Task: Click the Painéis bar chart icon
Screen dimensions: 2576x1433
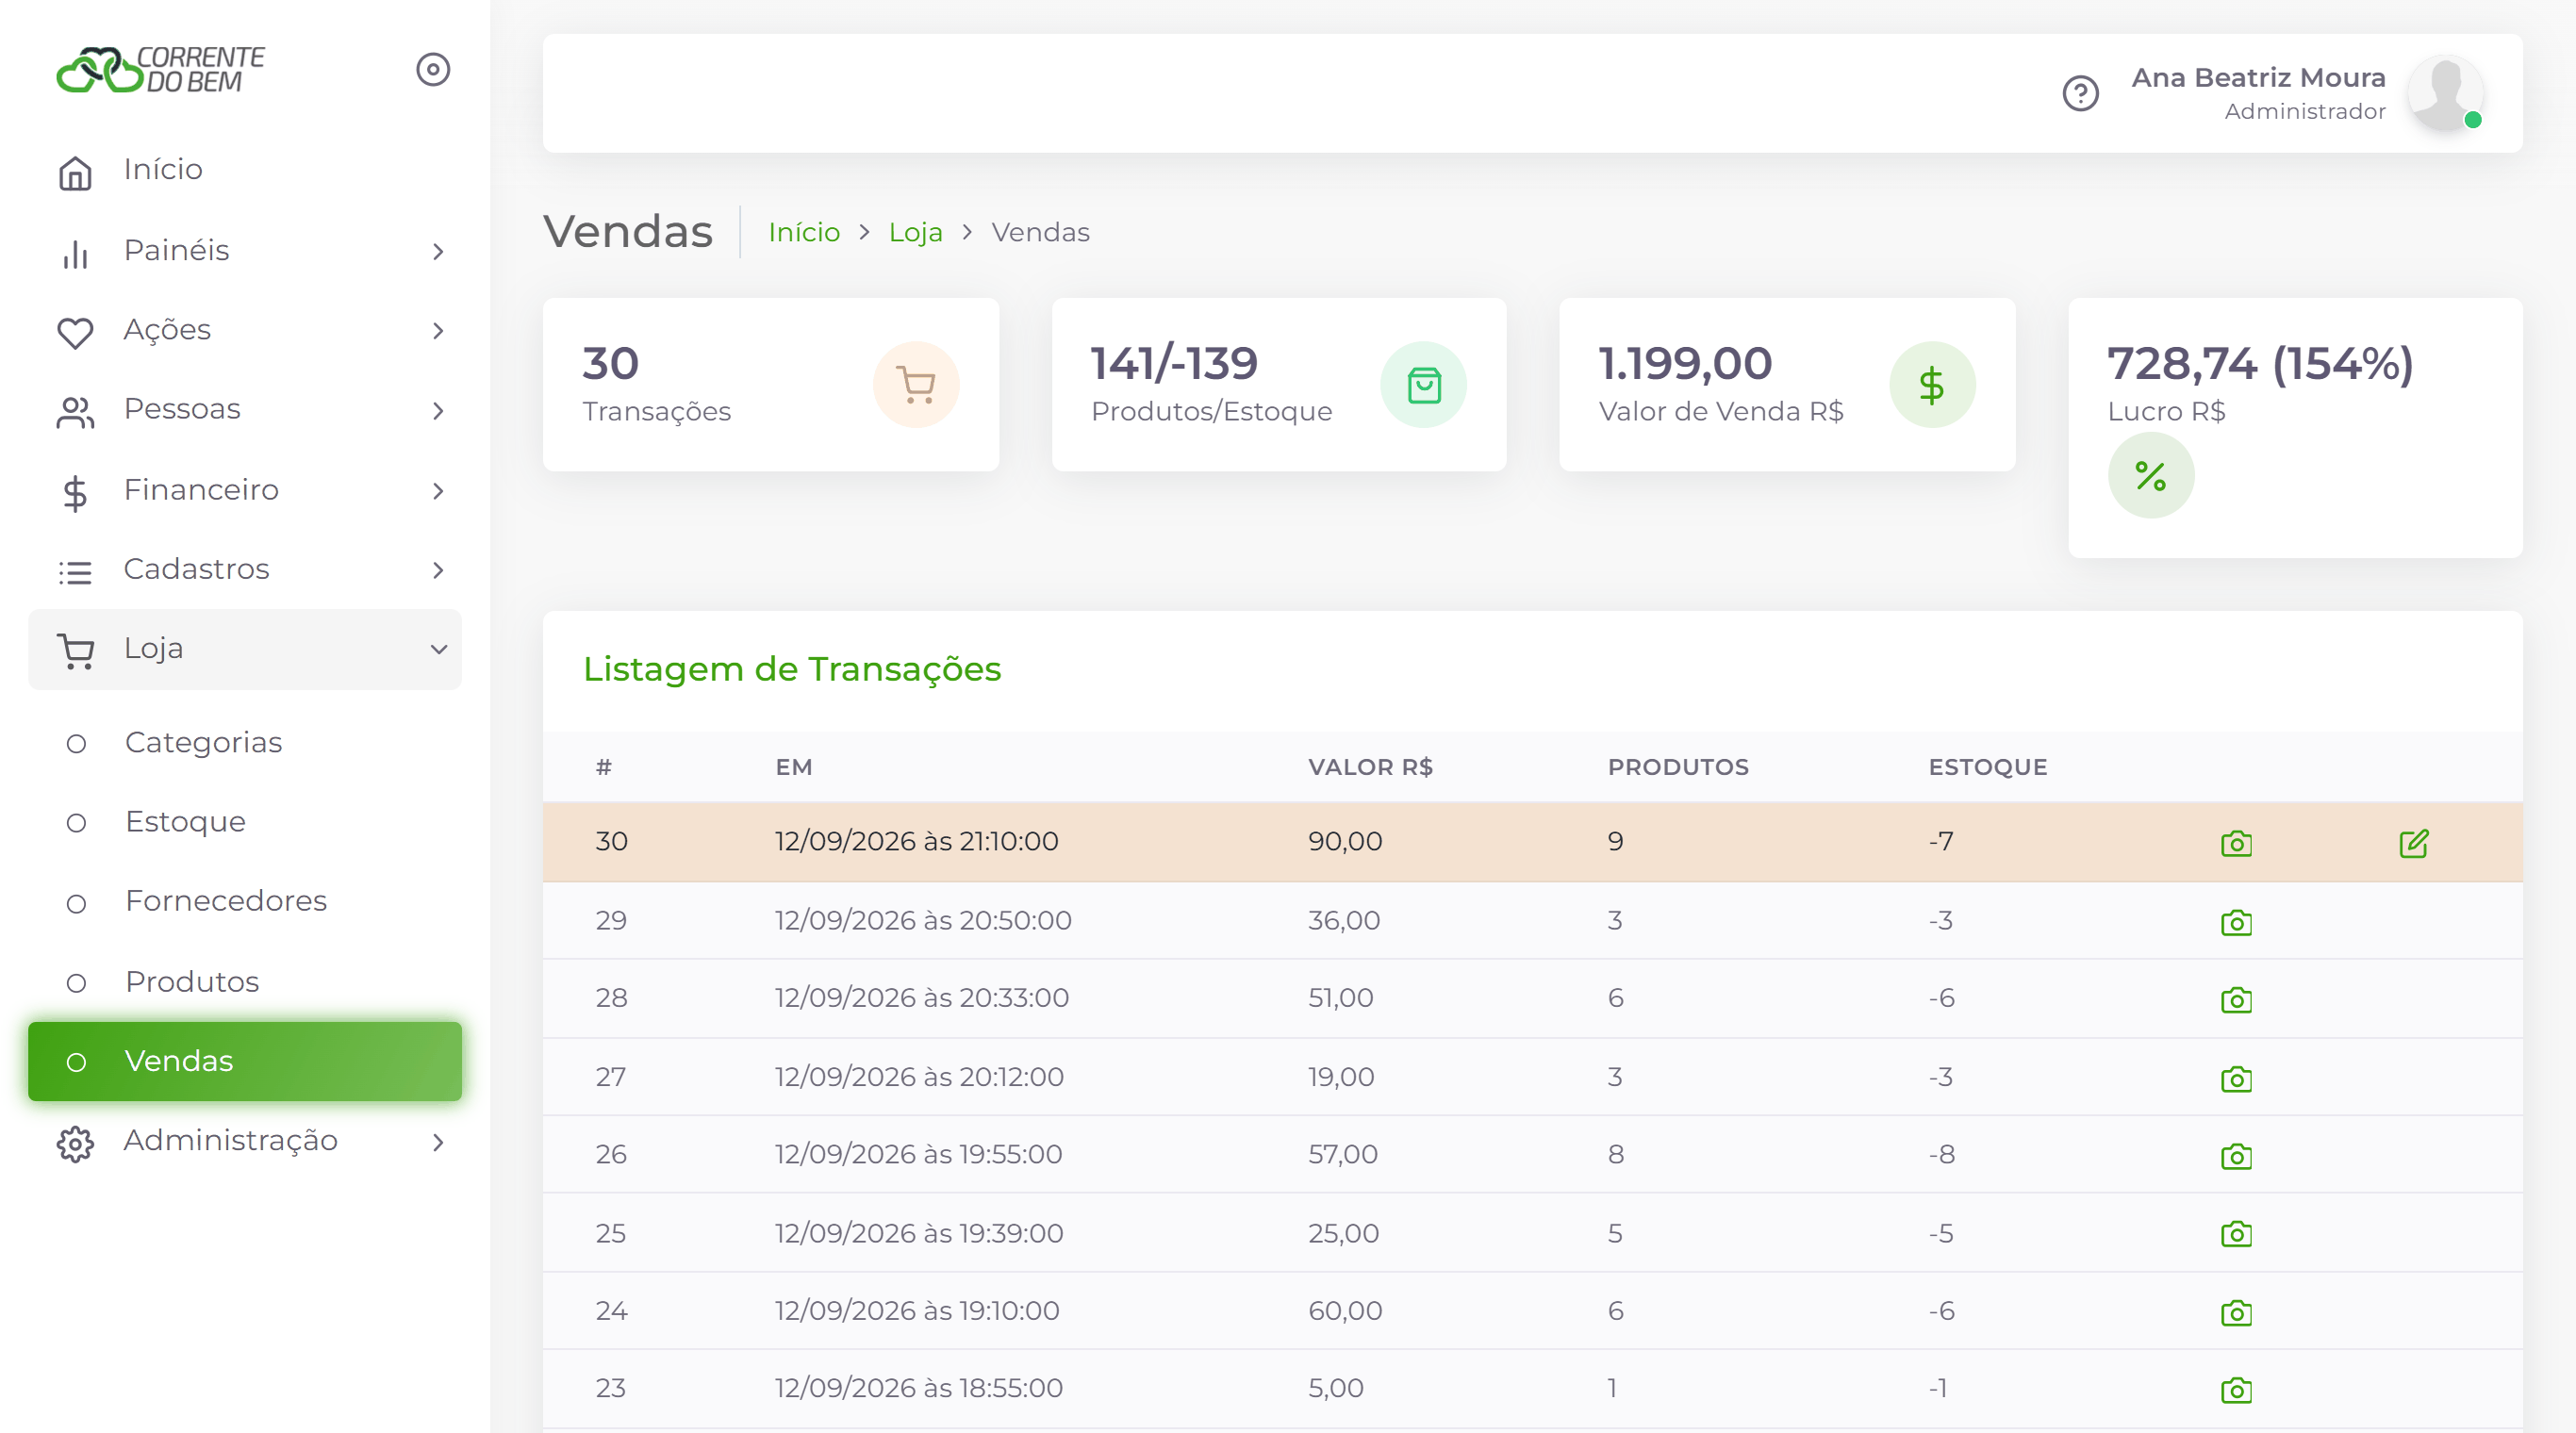Action: tap(75, 254)
